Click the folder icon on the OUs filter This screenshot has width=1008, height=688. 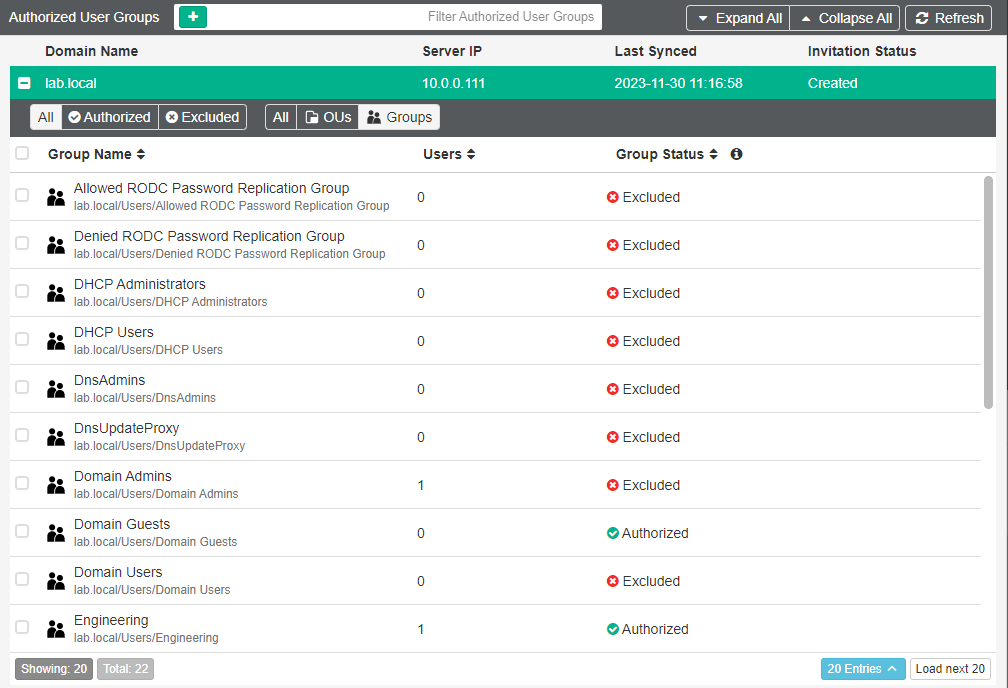pos(313,117)
